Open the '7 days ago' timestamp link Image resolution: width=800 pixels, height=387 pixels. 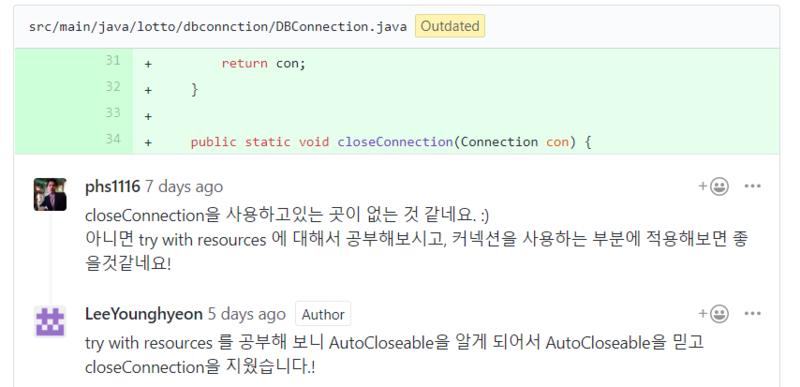(184, 187)
